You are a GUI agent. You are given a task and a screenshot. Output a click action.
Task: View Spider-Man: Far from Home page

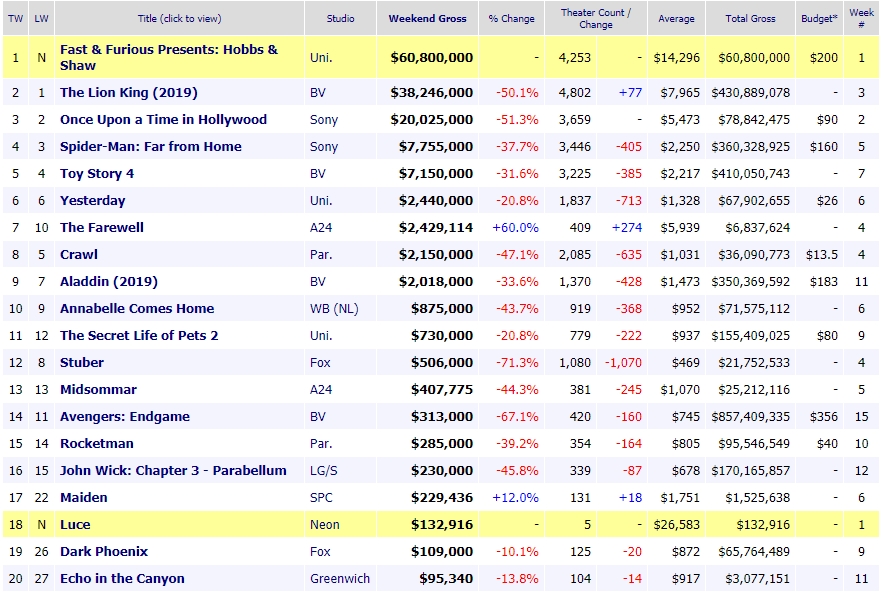pos(151,147)
